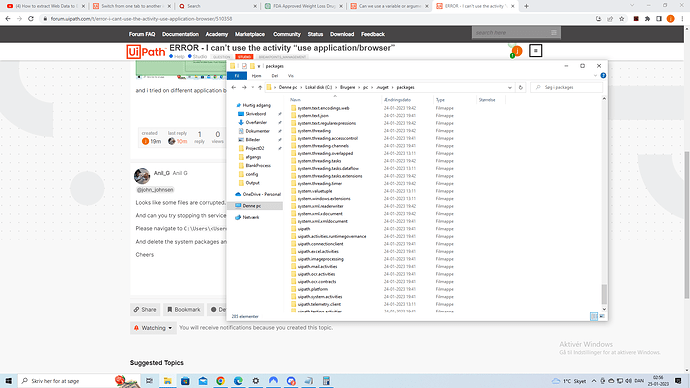Open File Explorer from the taskbar
The height and width of the screenshot is (388, 690).
pos(167,381)
